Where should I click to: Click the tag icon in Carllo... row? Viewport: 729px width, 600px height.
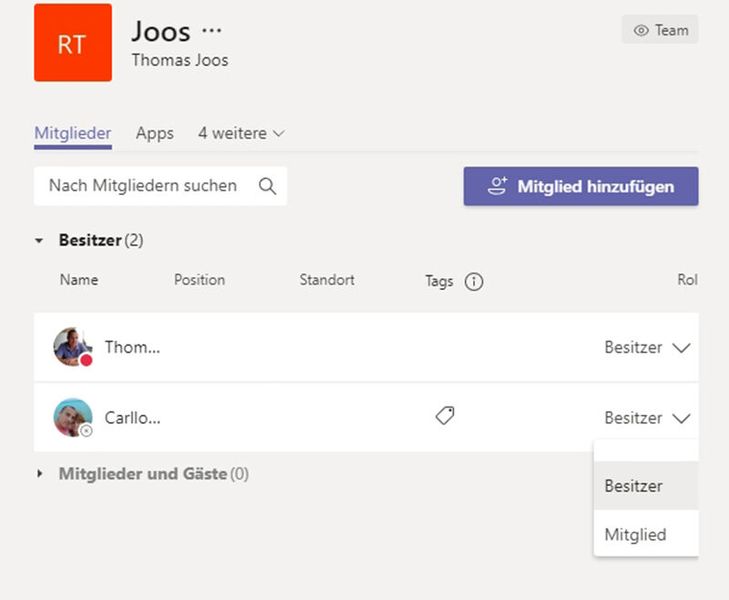[445, 415]
